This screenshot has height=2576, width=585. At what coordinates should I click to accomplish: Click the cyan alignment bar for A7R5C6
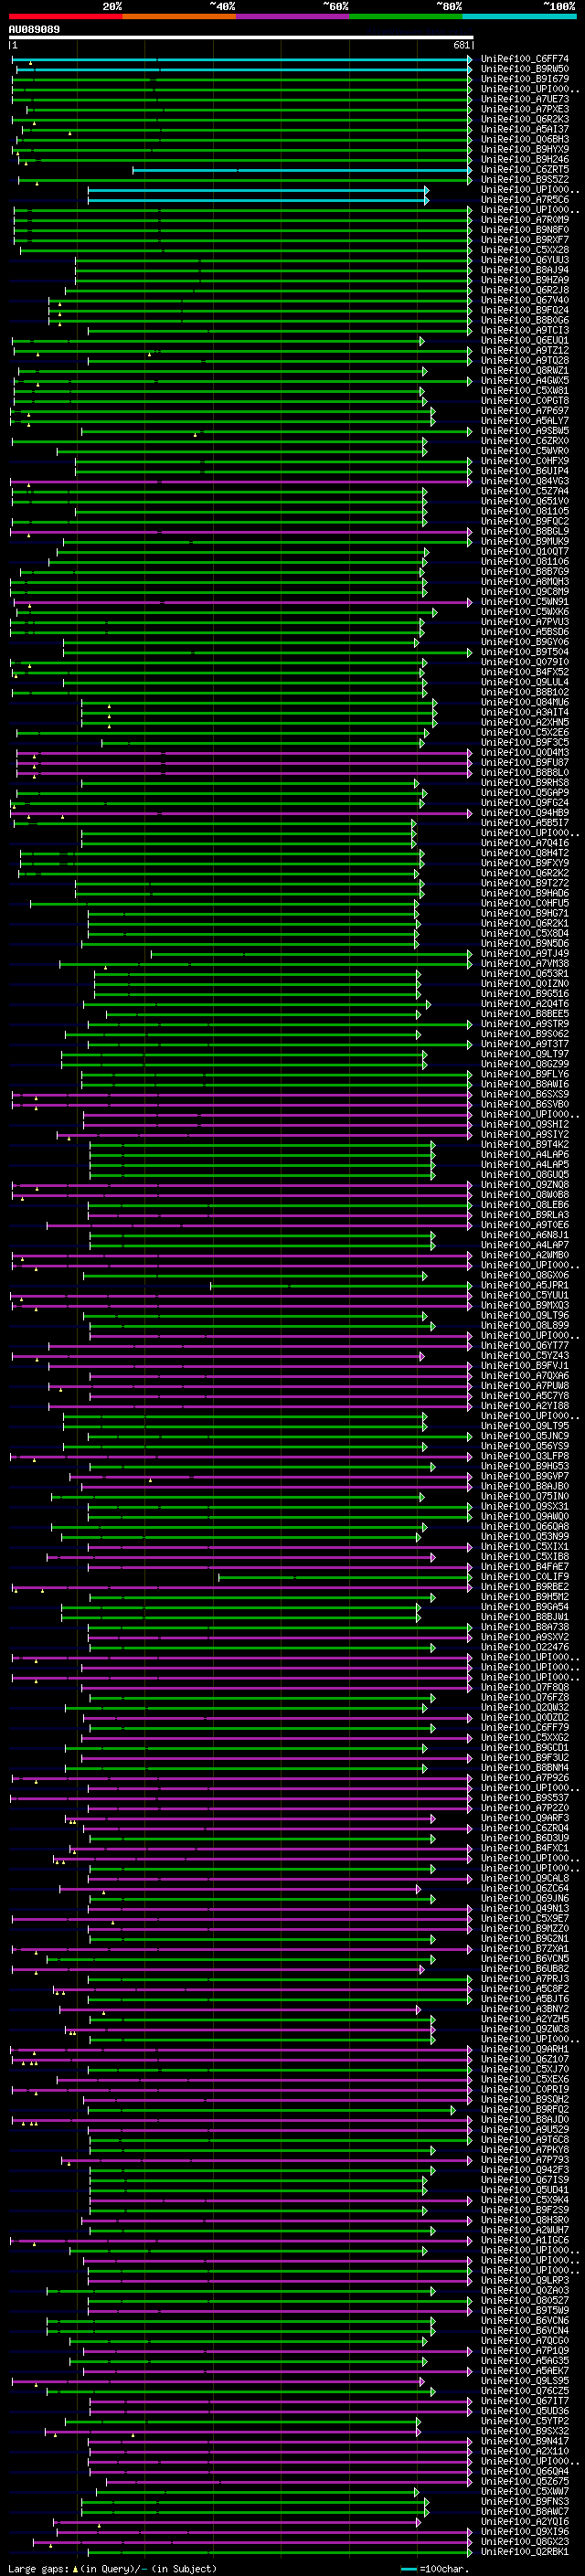point(258,200)
